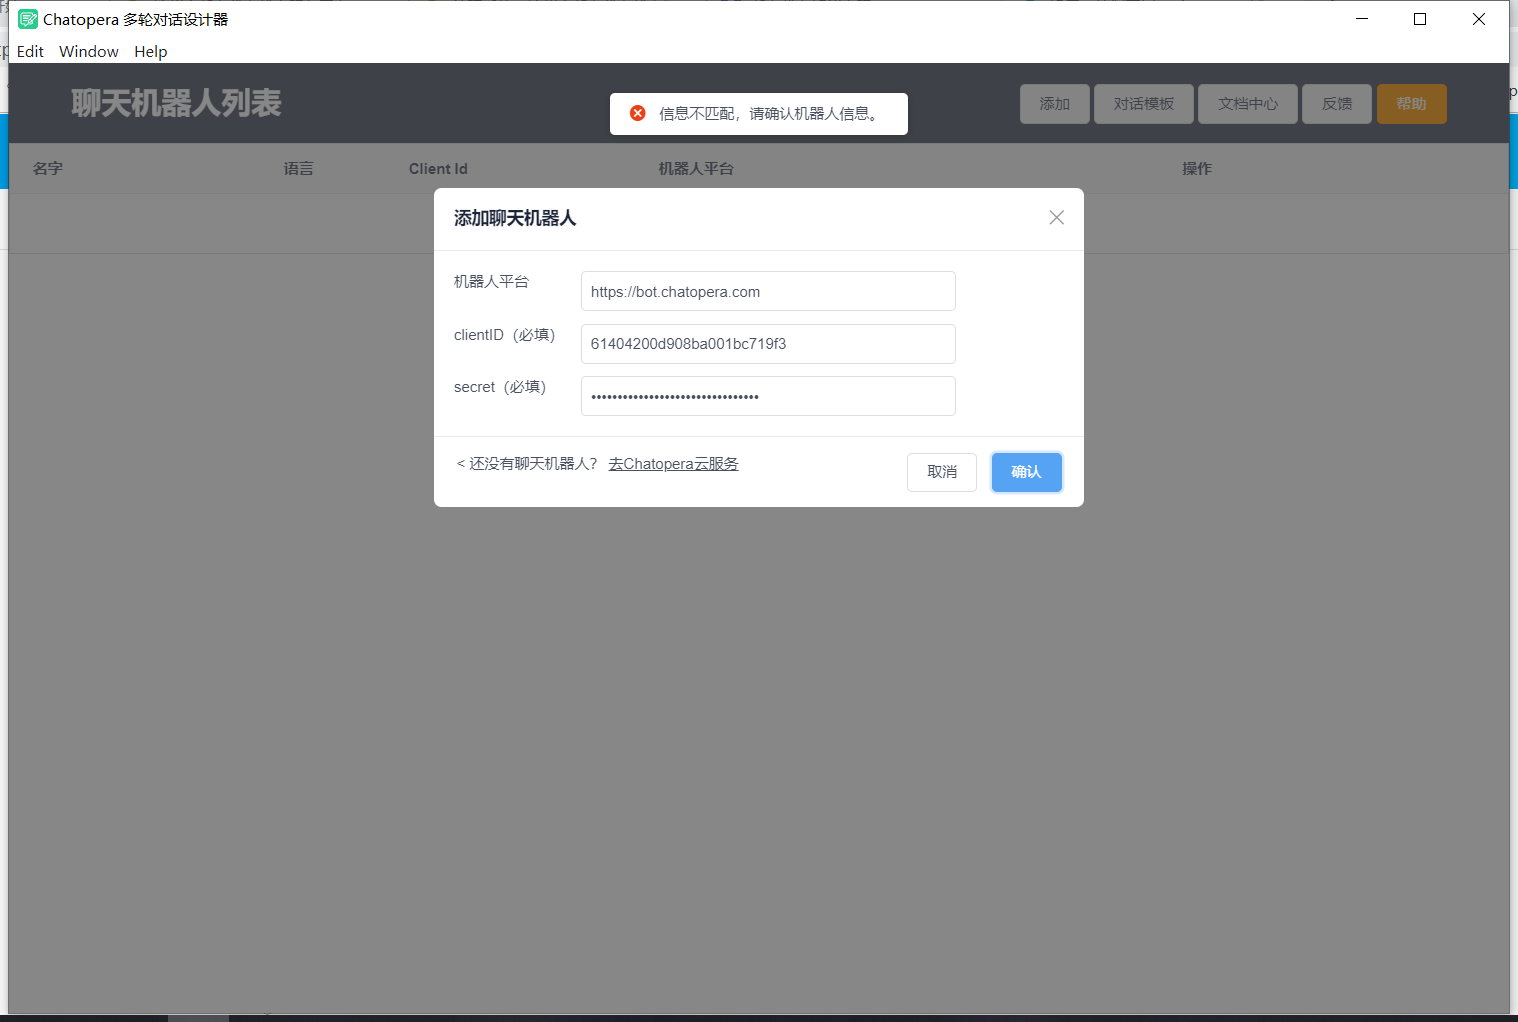Close the Chatopera application window
The height and width of the screenshot is (1022, 1518).
click(x=1479, y=19)
